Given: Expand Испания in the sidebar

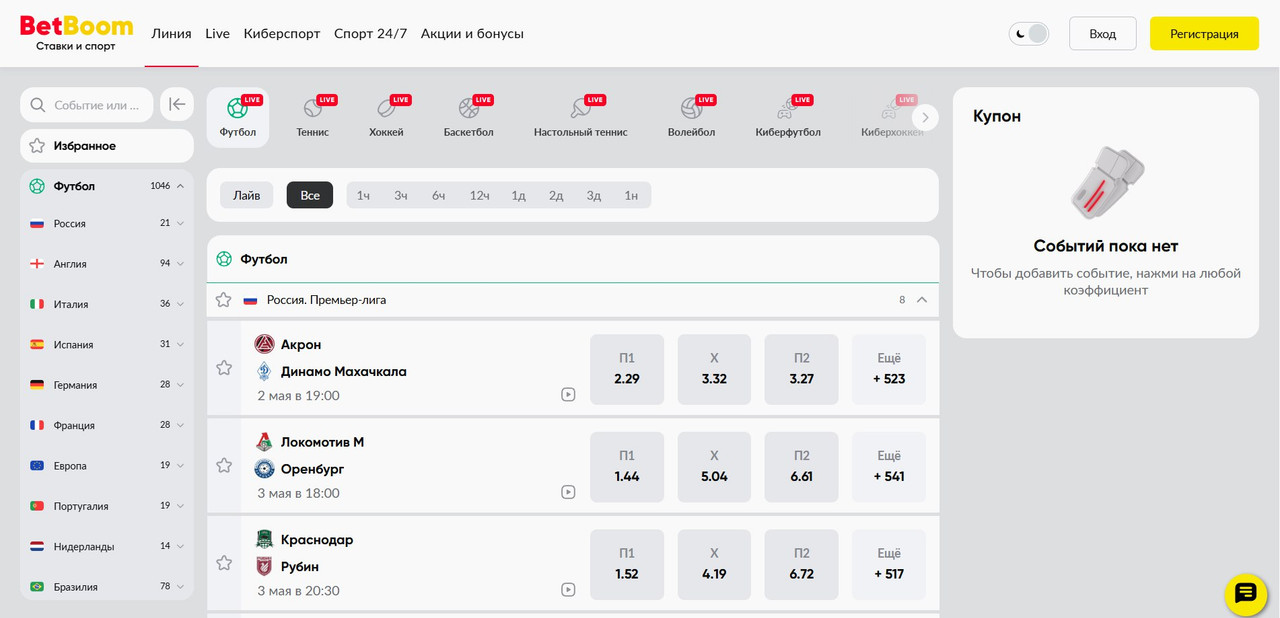Looking at the screenshot, I should (x=107, y=345).
